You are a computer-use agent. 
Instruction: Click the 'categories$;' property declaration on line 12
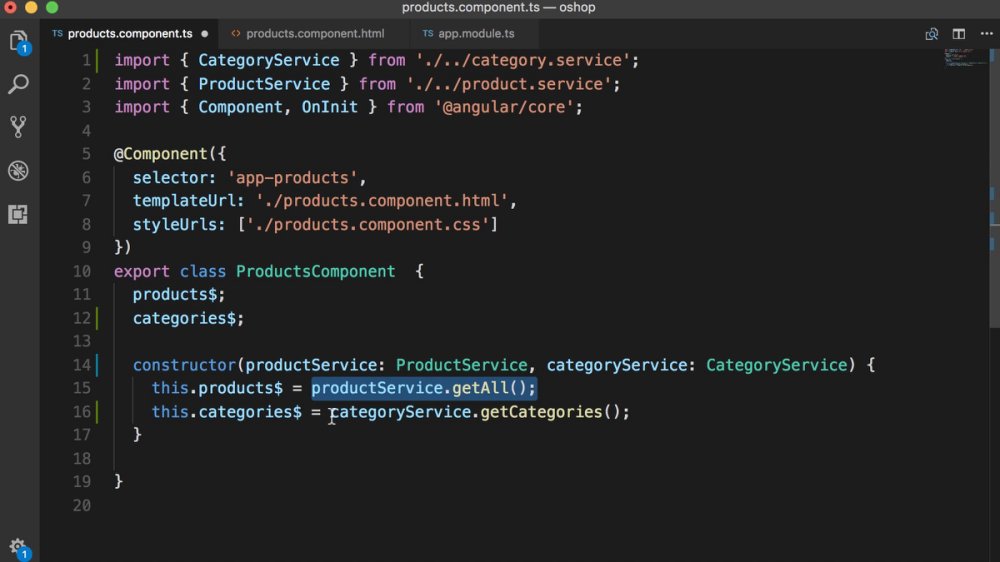(188, 318)
